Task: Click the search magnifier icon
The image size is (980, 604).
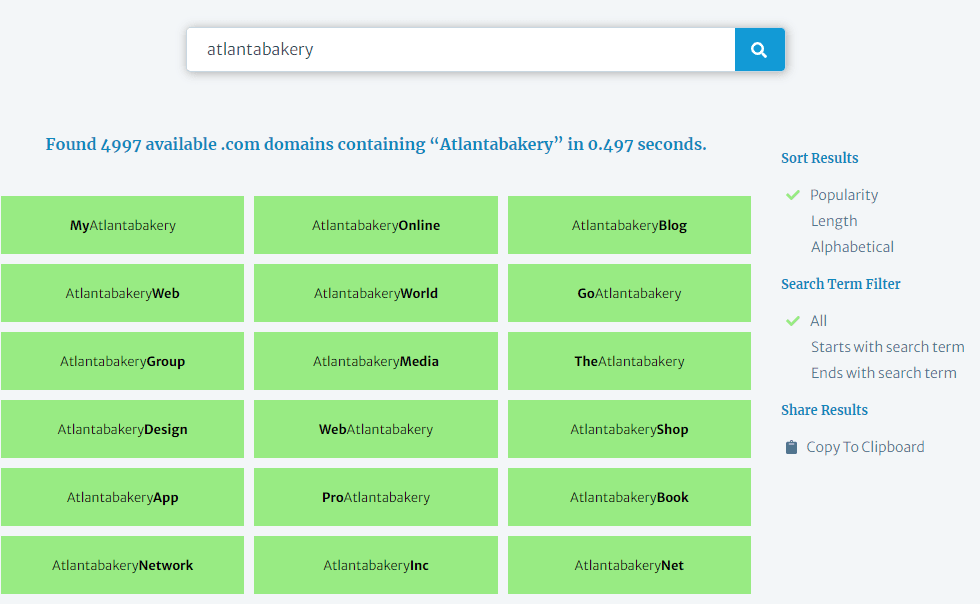Action: (759, 49)
